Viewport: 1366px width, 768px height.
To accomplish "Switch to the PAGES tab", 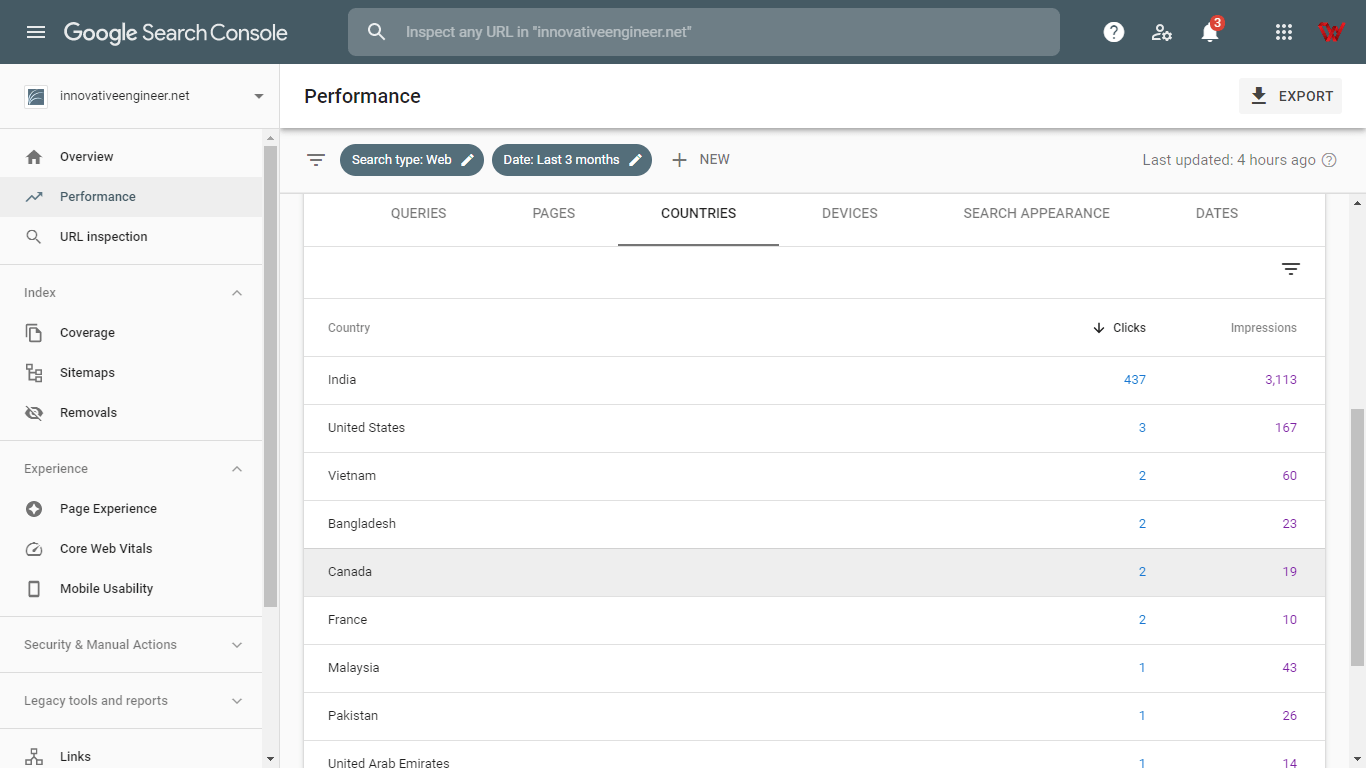I will (554, 213).
